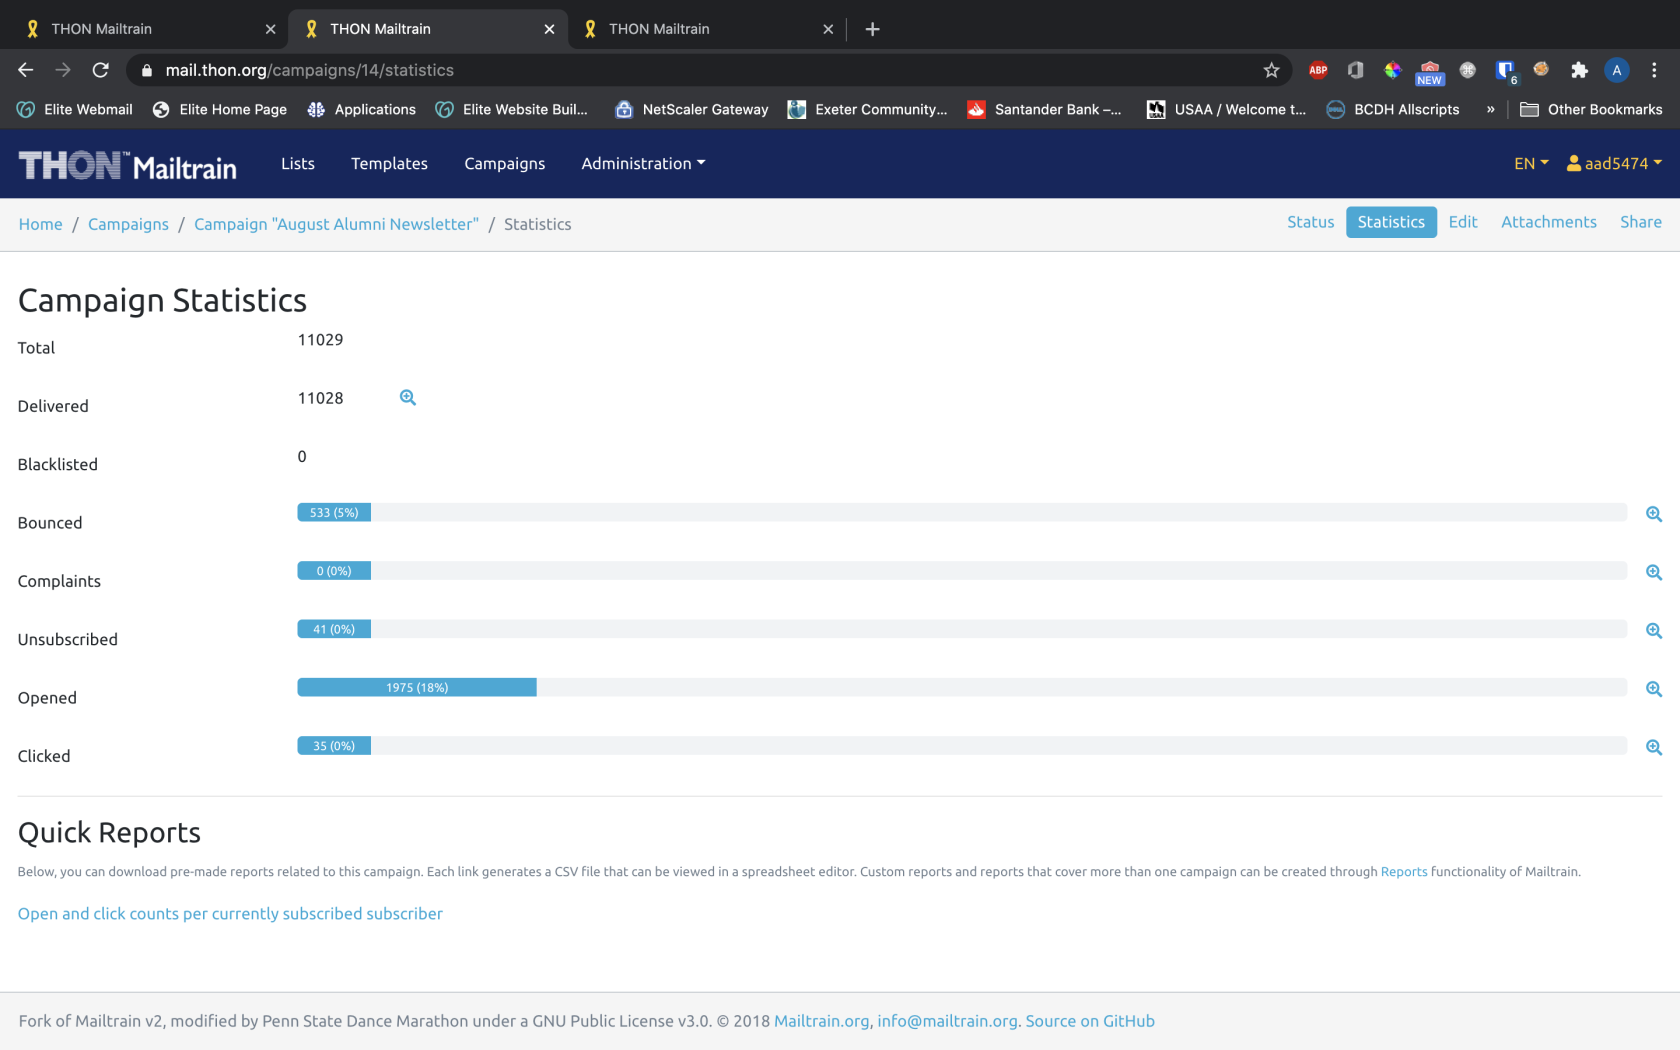The width and height of the screenshot is (1680, 1050).
Task: Open Clicked details magnifier icon
Action: click(1654, 747)
